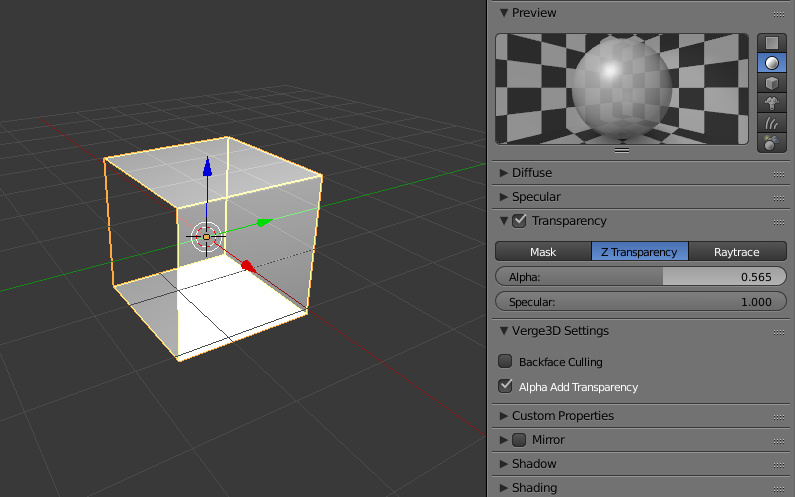Select the sphere preview type icon
Screen dimensions: 795x497
772,63
